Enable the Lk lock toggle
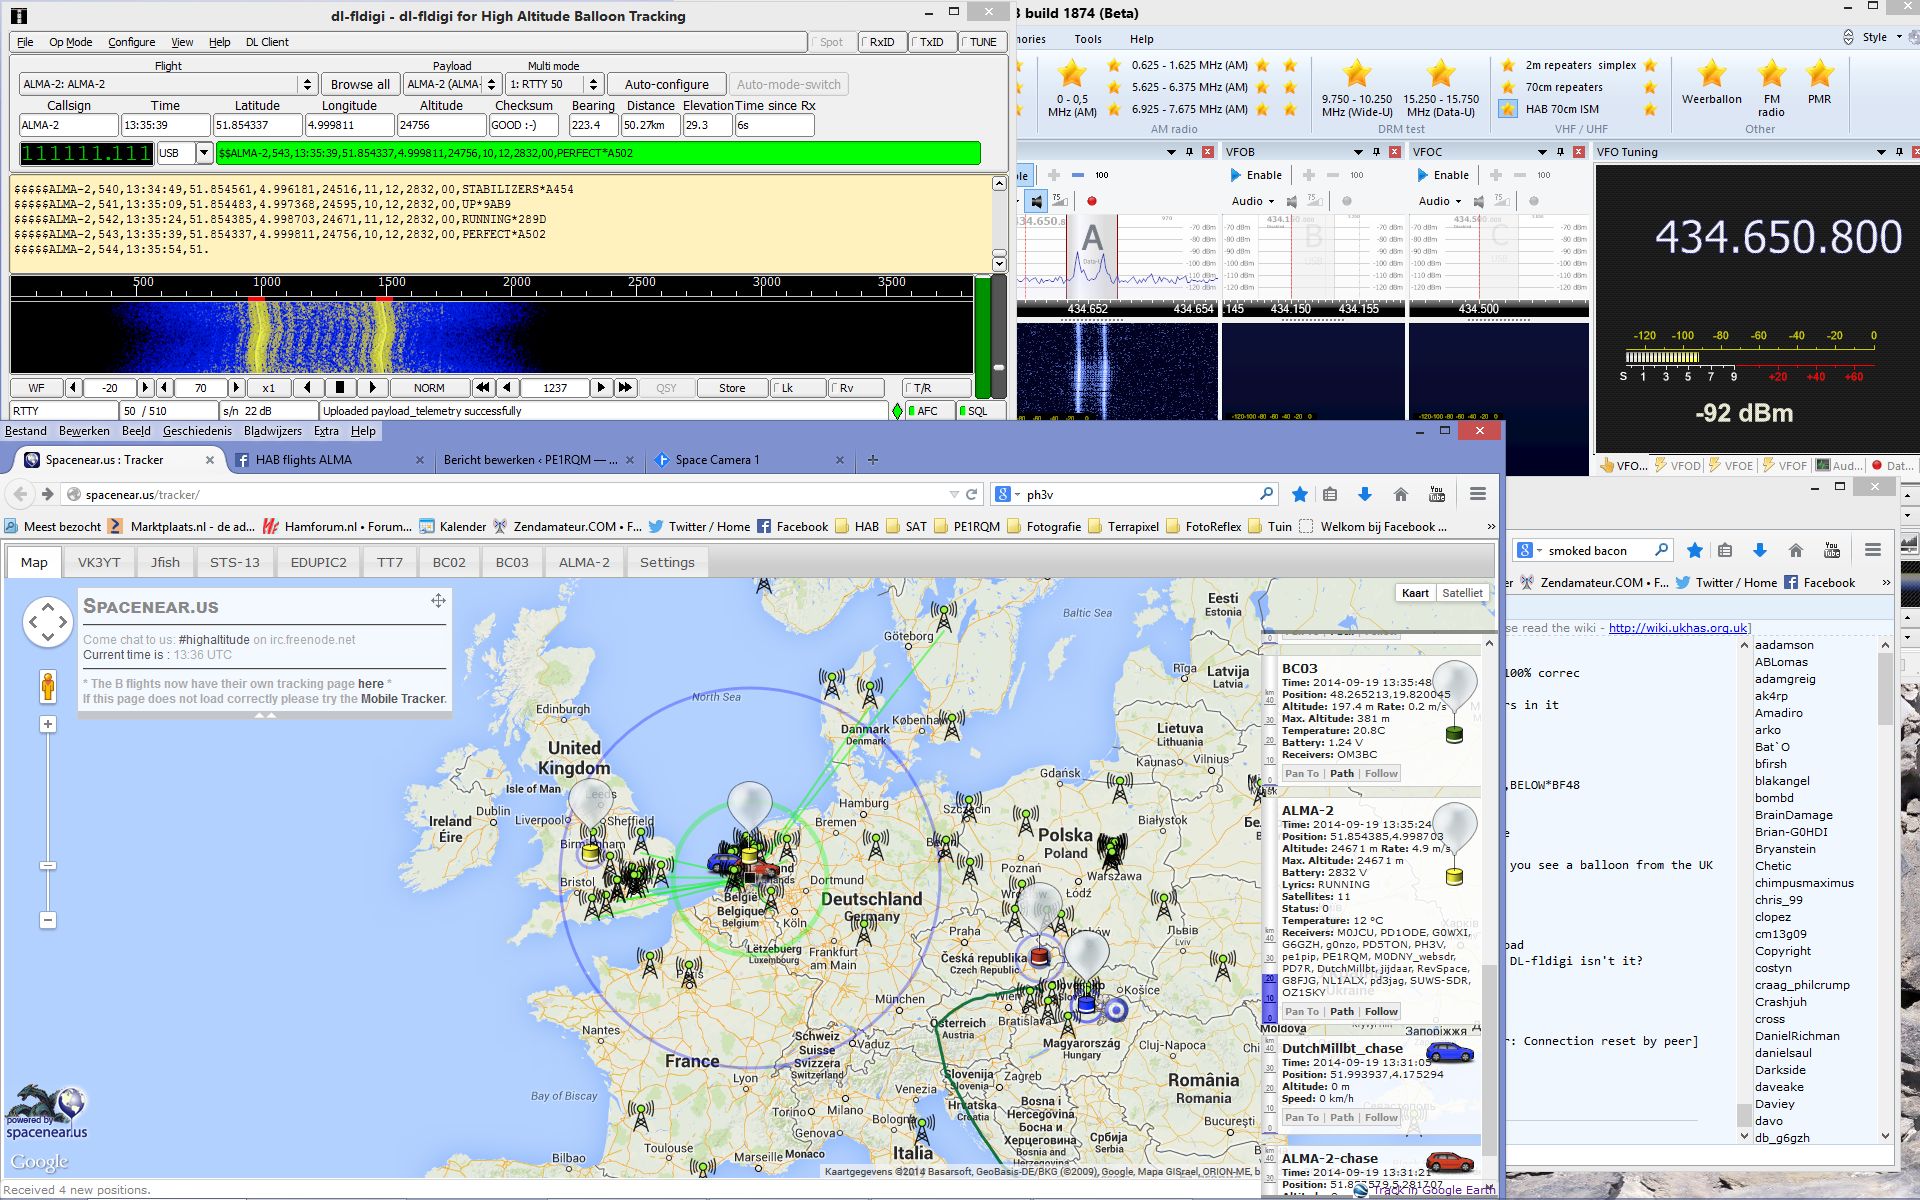Image resolution: width=1920 pixels, height=1200 pixels. (797, 388)
